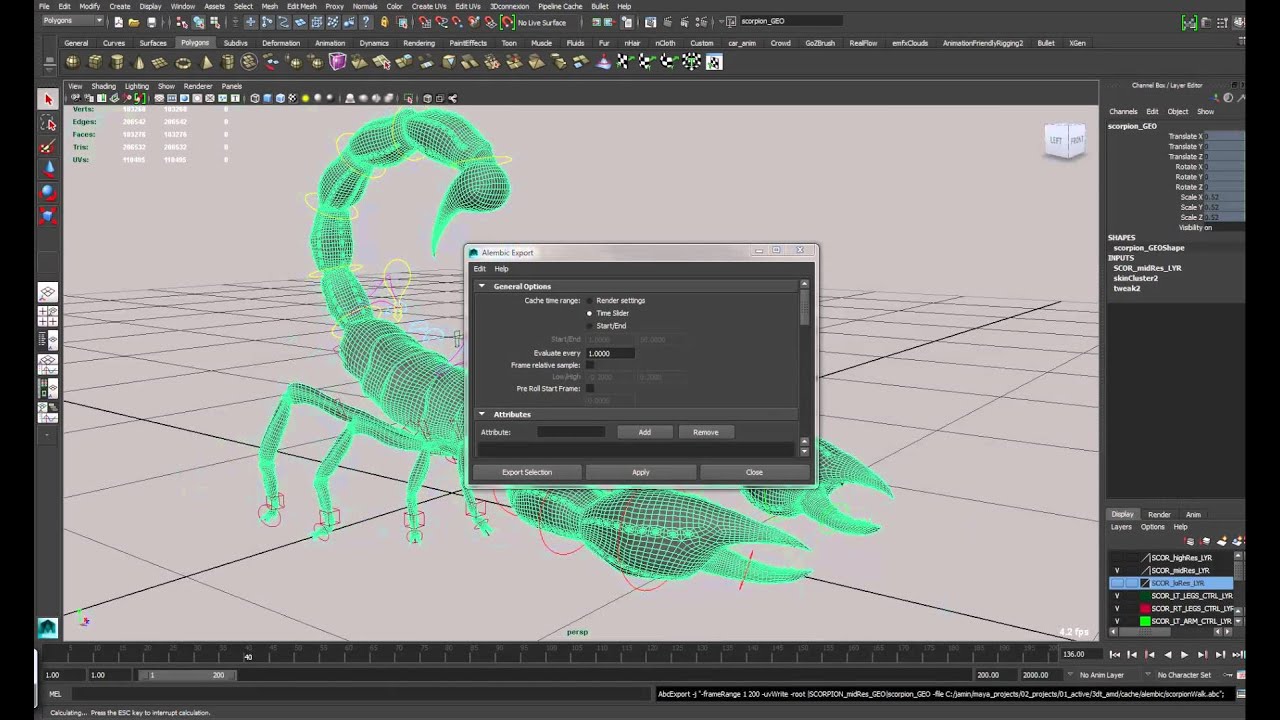The image size is (1280, 720).
Task: Switch to the Animation shelf tab
Action: tap(330, 43)
